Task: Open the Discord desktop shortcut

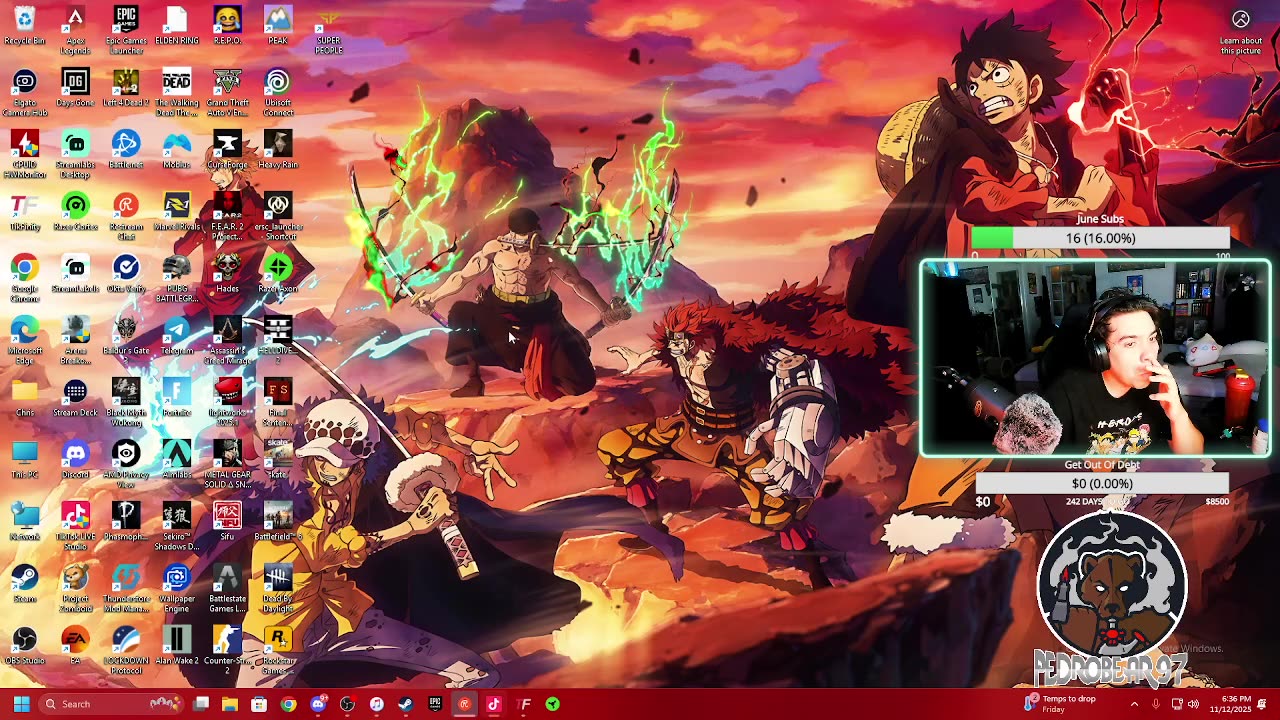Action: click(75, 460)
